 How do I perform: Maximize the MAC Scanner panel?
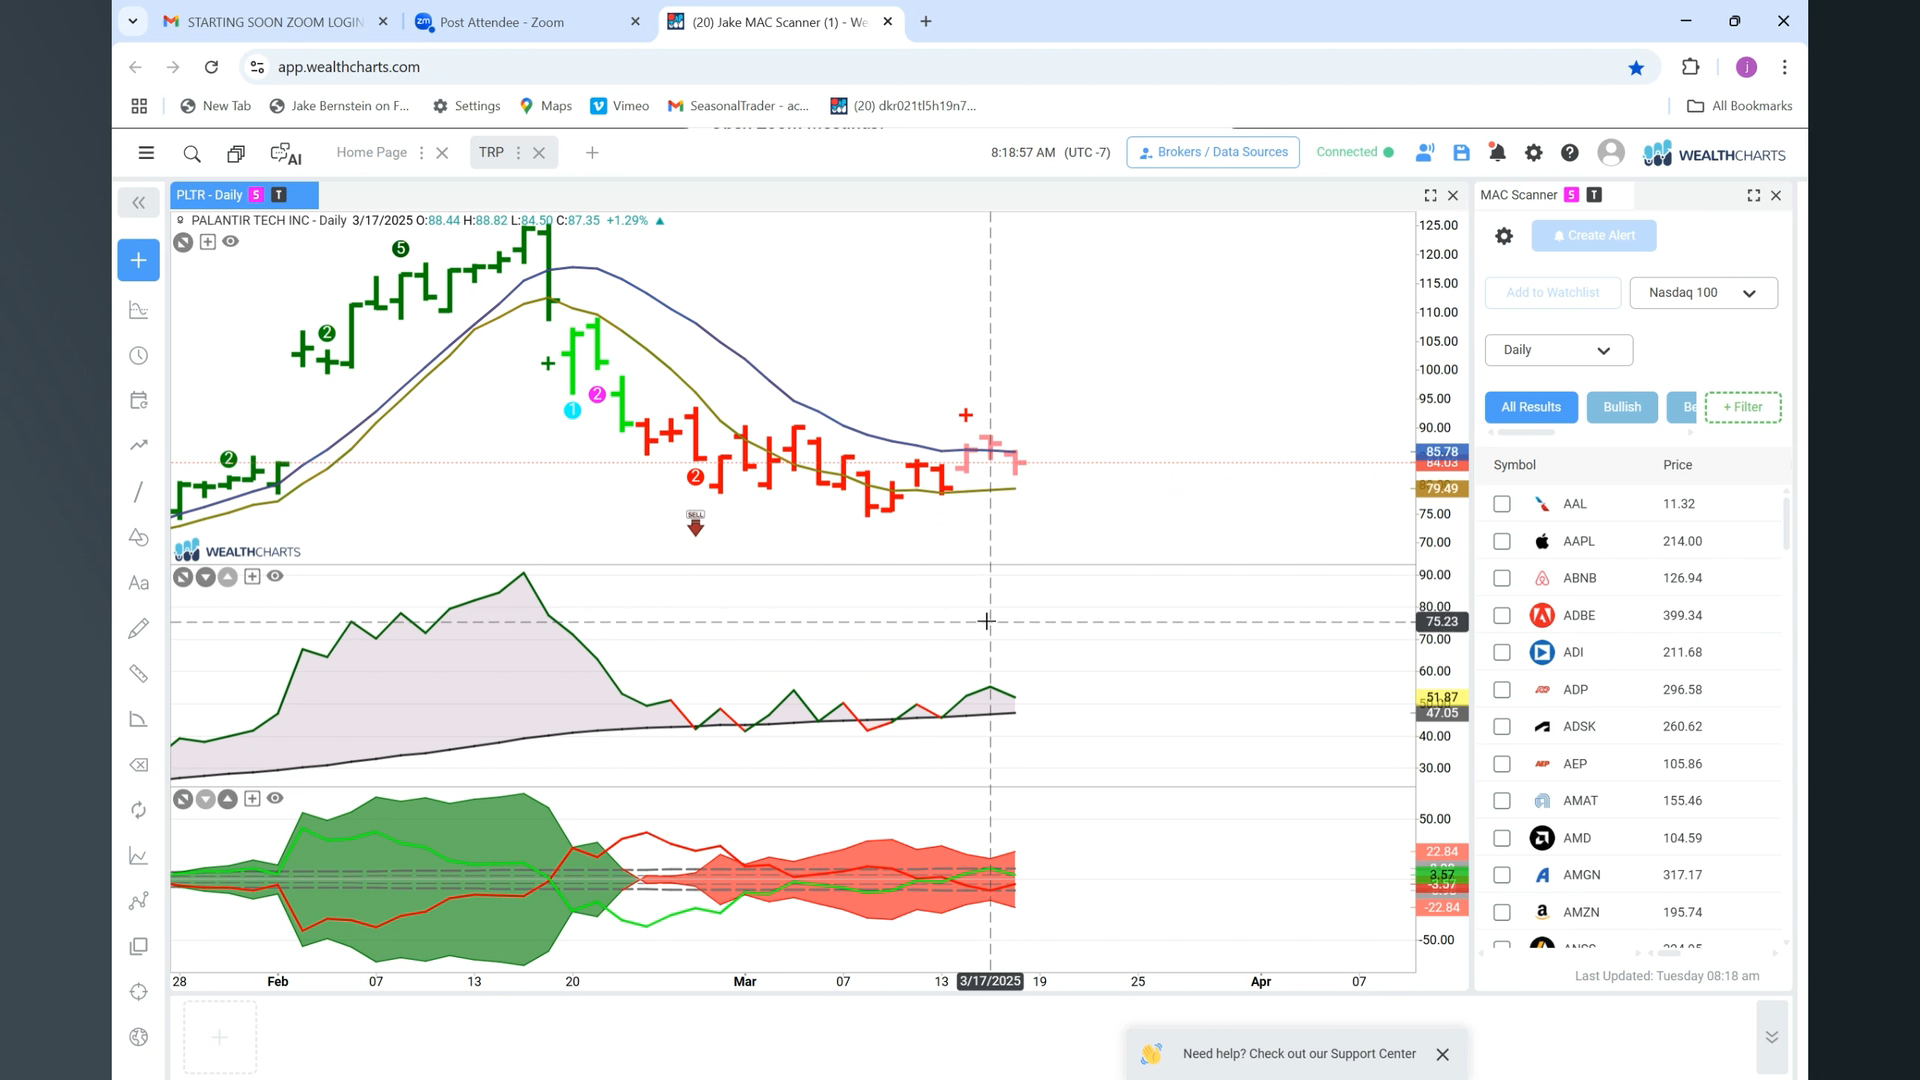(x=1754, y=196)
